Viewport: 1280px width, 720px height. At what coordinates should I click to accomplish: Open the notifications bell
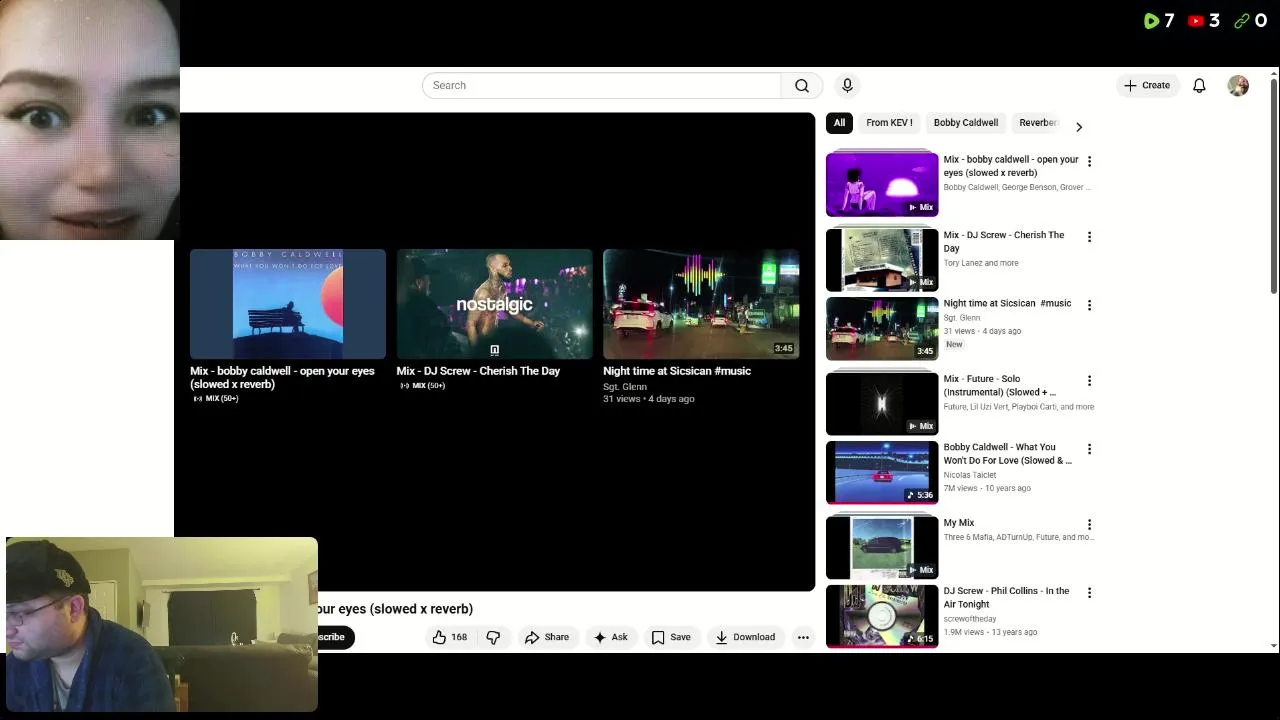point(1199,86)
